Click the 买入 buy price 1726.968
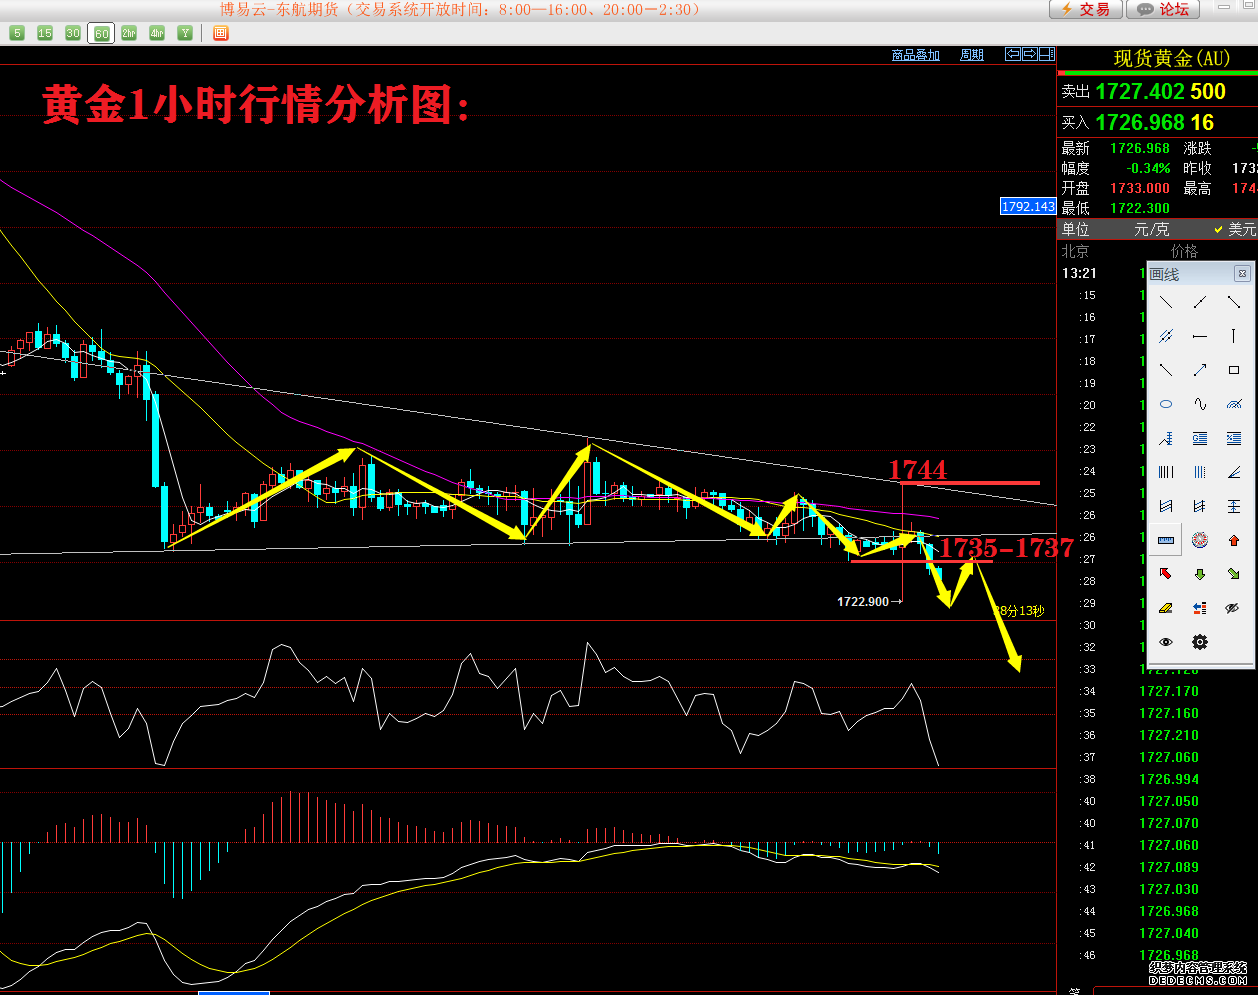The width and height of the screenshot is (1258, 995). click(x=1141, y=123)
